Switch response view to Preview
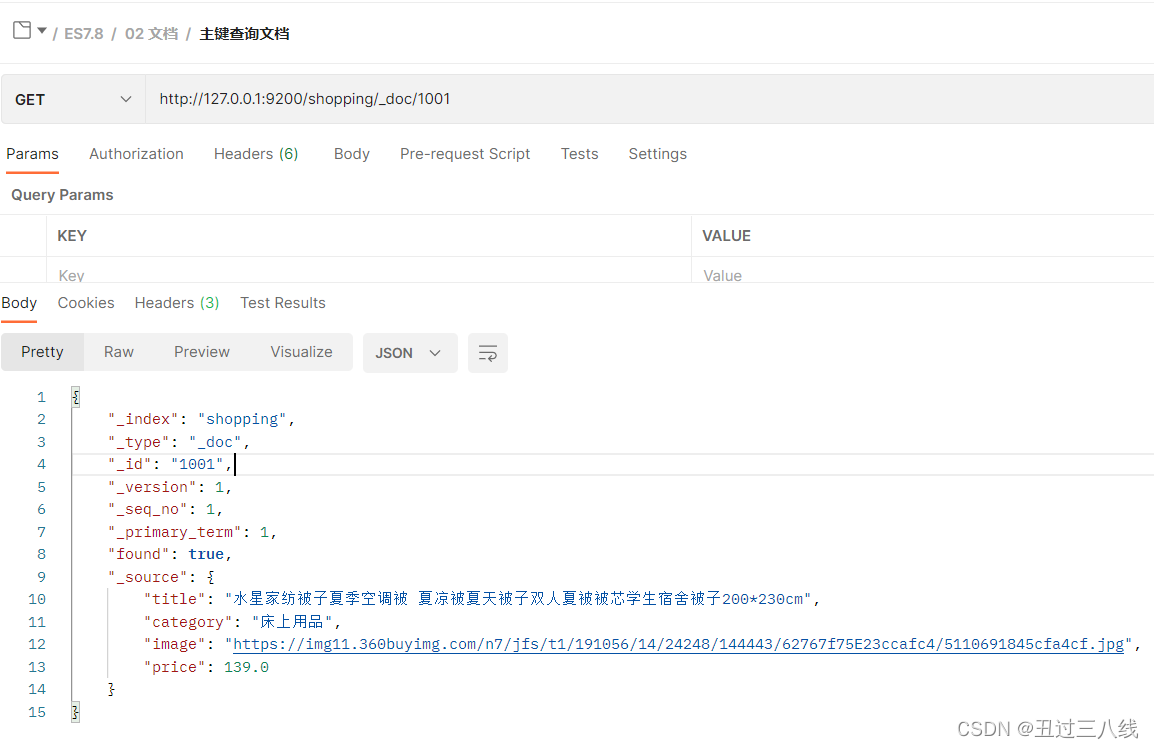Image resolution: width=1154 pixels, height=749 pixels. tap(202, 352)
